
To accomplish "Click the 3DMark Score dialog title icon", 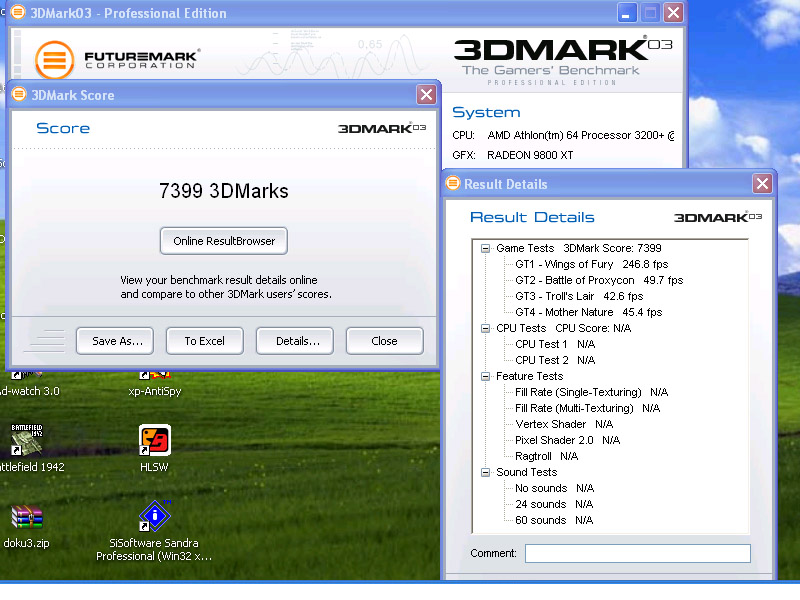I will 19,95.
